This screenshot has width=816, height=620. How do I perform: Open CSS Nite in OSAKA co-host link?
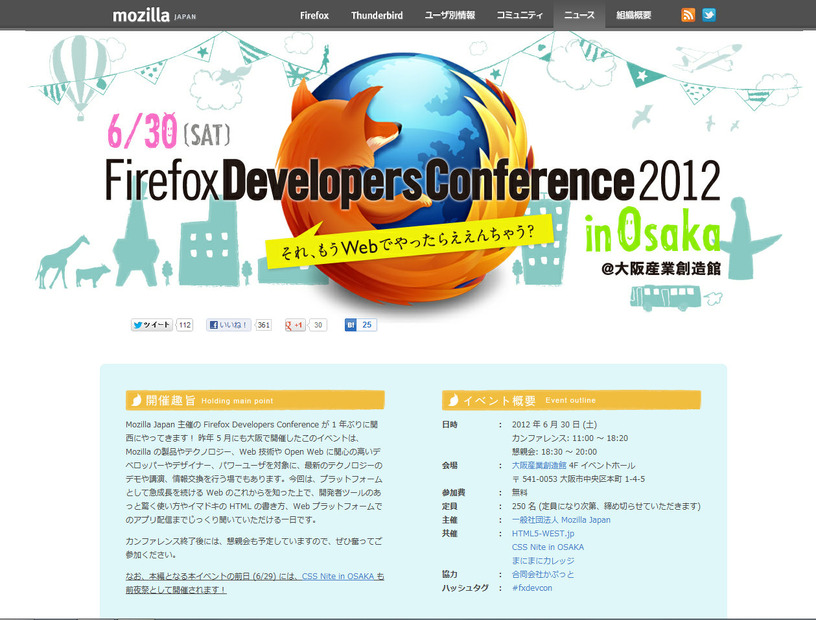pos(547,547)
